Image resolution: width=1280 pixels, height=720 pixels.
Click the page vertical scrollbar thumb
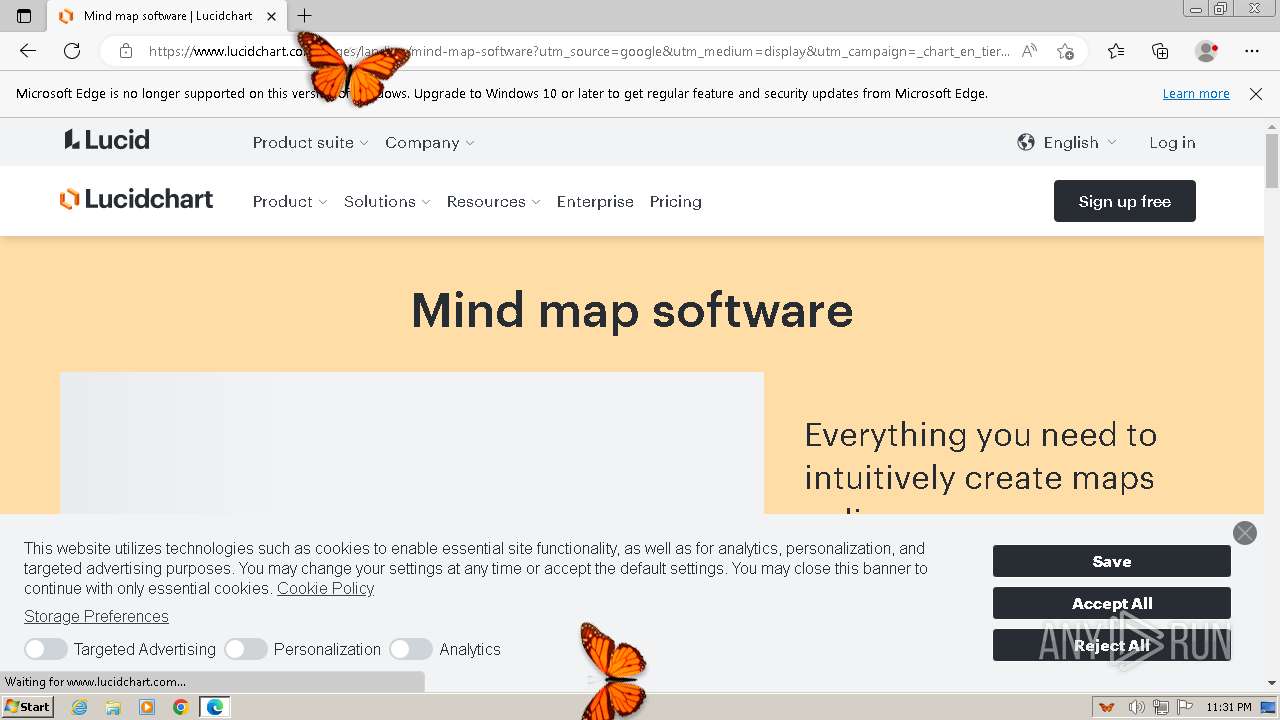coord(1272,160)
